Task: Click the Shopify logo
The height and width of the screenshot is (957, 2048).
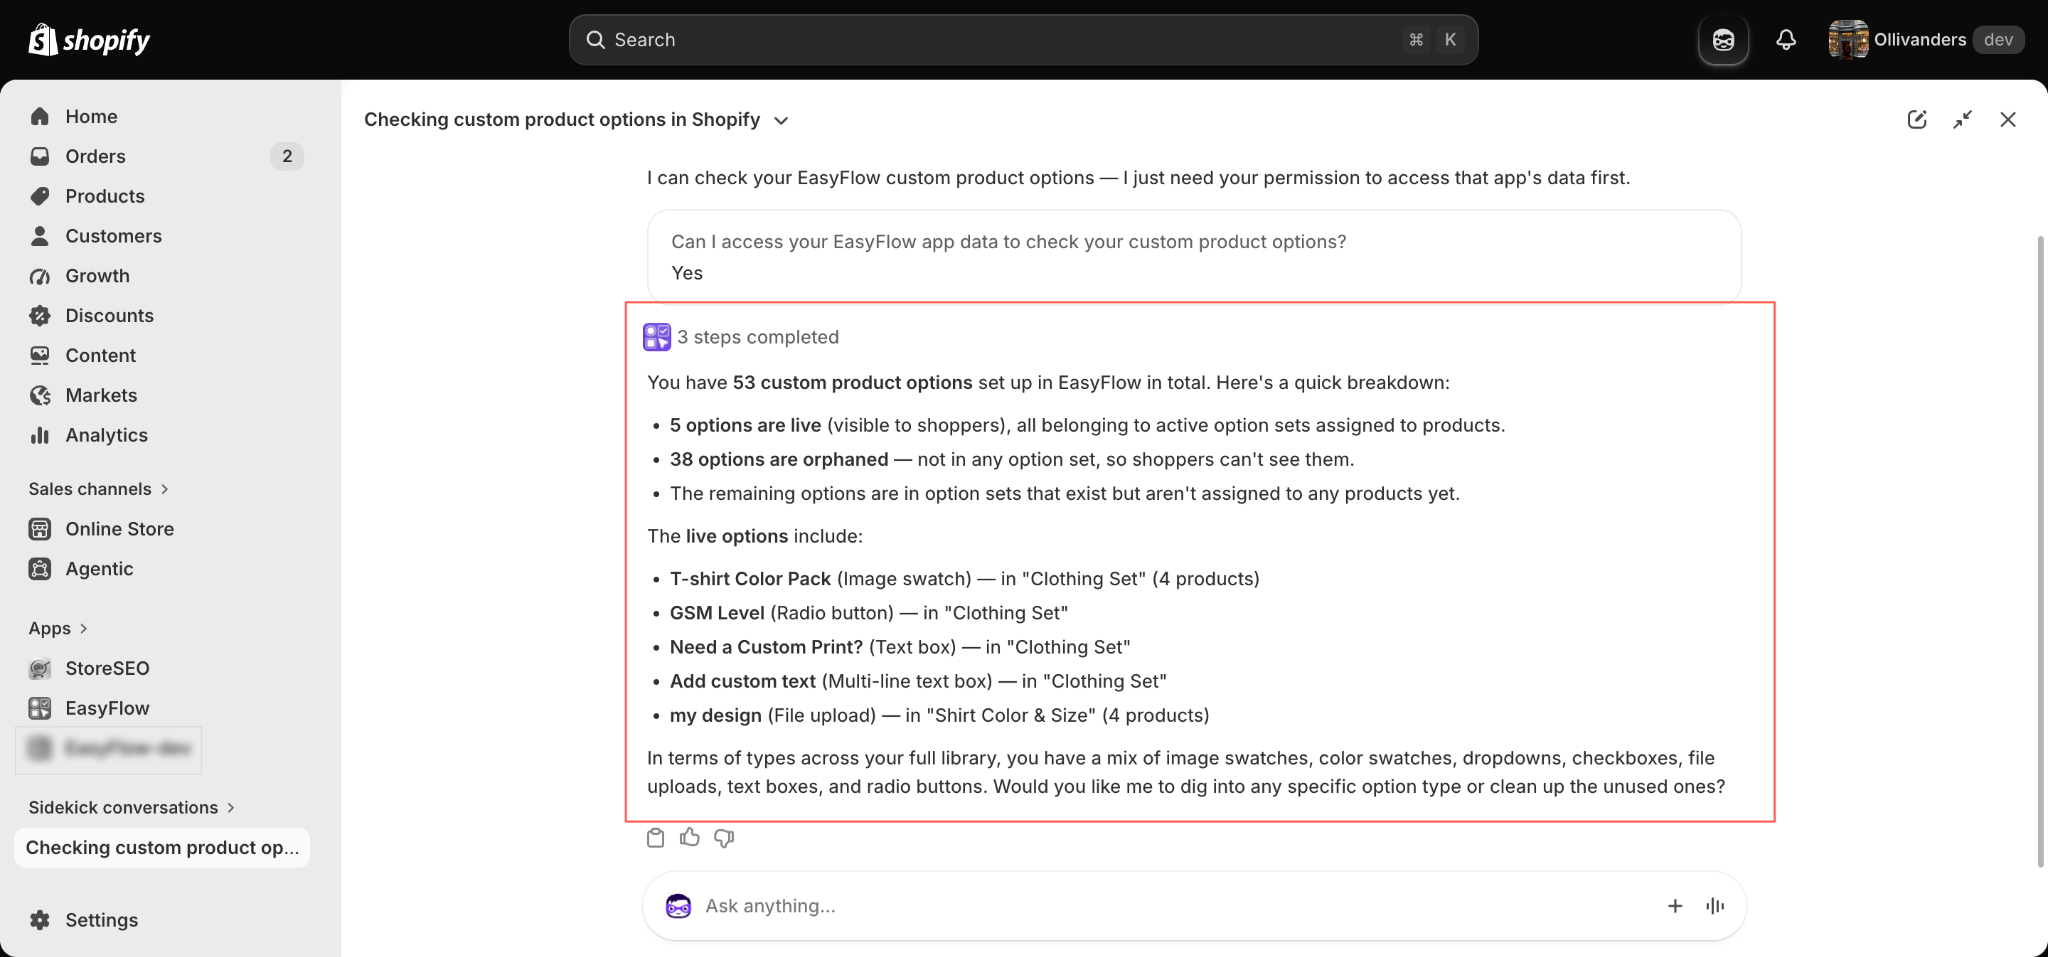Action: click(x=89, y=40)
